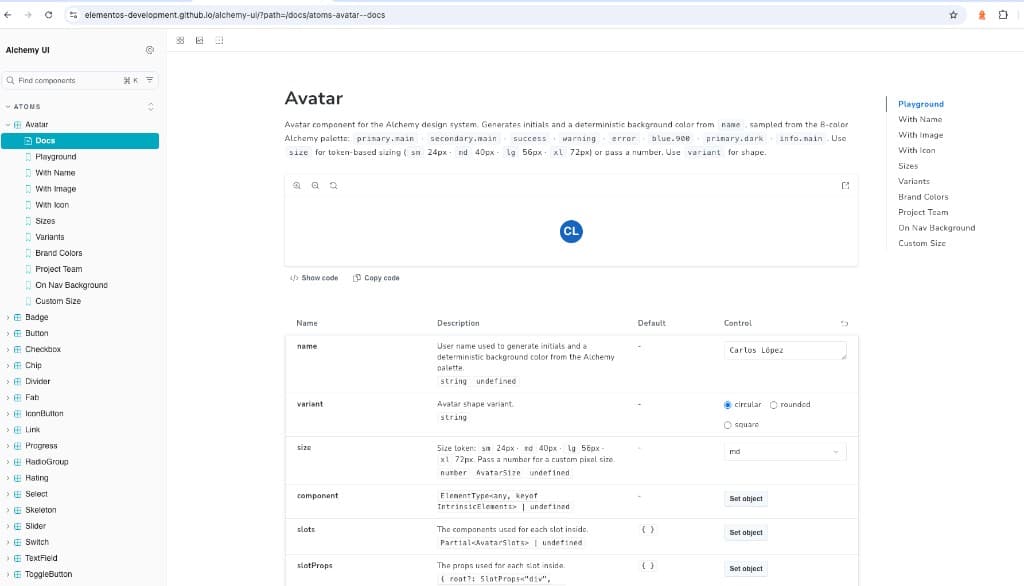Copy code of the Avatar preview

click(x=376, y=278)
